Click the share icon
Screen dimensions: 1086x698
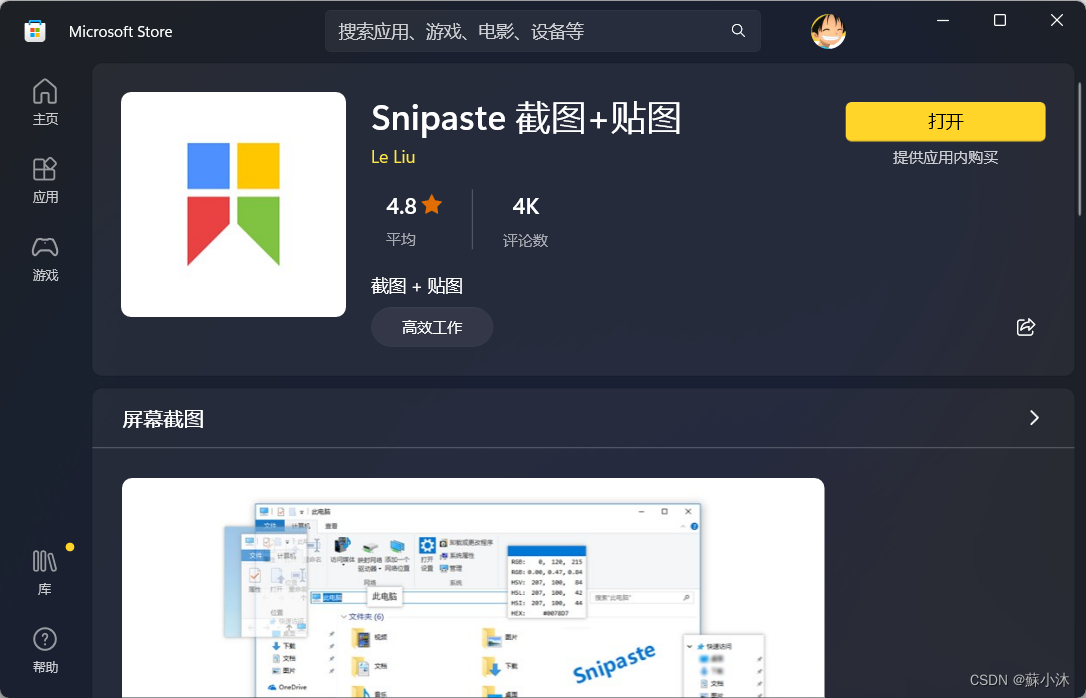pyautogui.click(x=1026, y=327)
